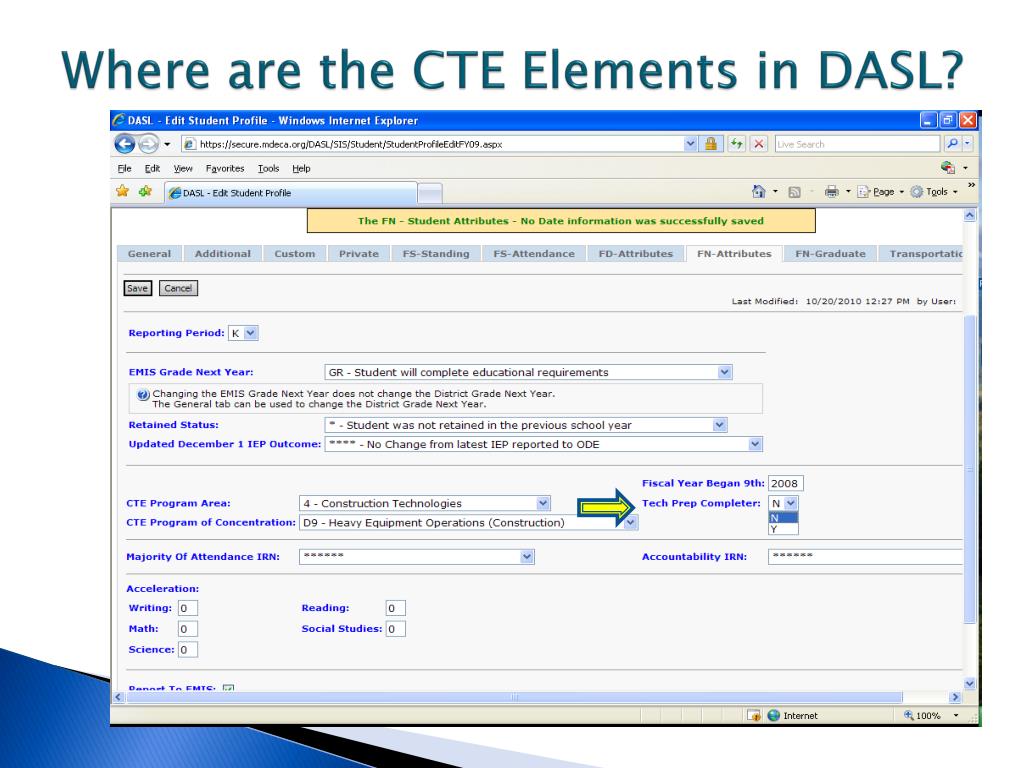1024x768 pixels.
Task: Click the toolbar chevron for more commands
Action: click(x=972, y=185)
